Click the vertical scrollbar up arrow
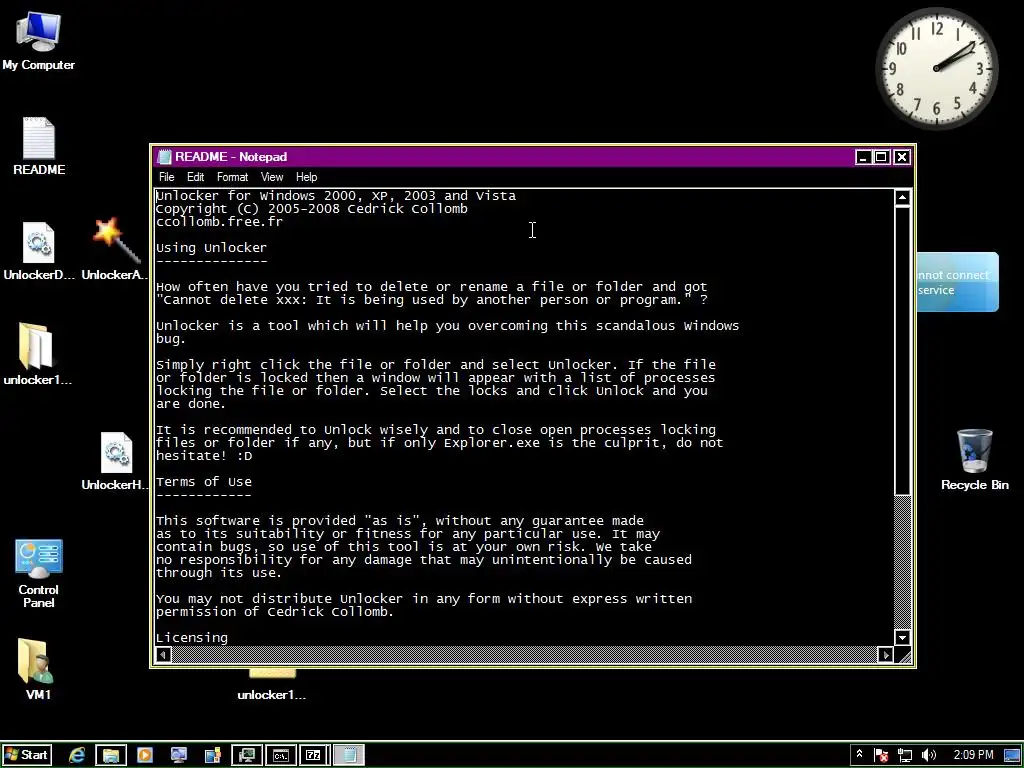Screen dimensions: 1024x768 click(903, 197)
